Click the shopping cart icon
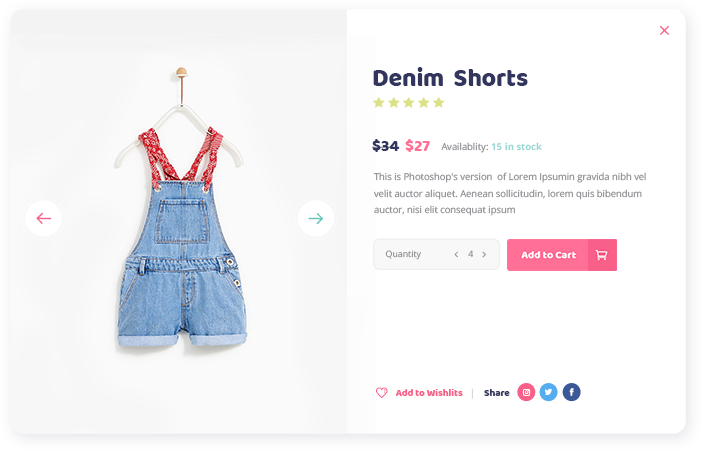 (602, 255)
